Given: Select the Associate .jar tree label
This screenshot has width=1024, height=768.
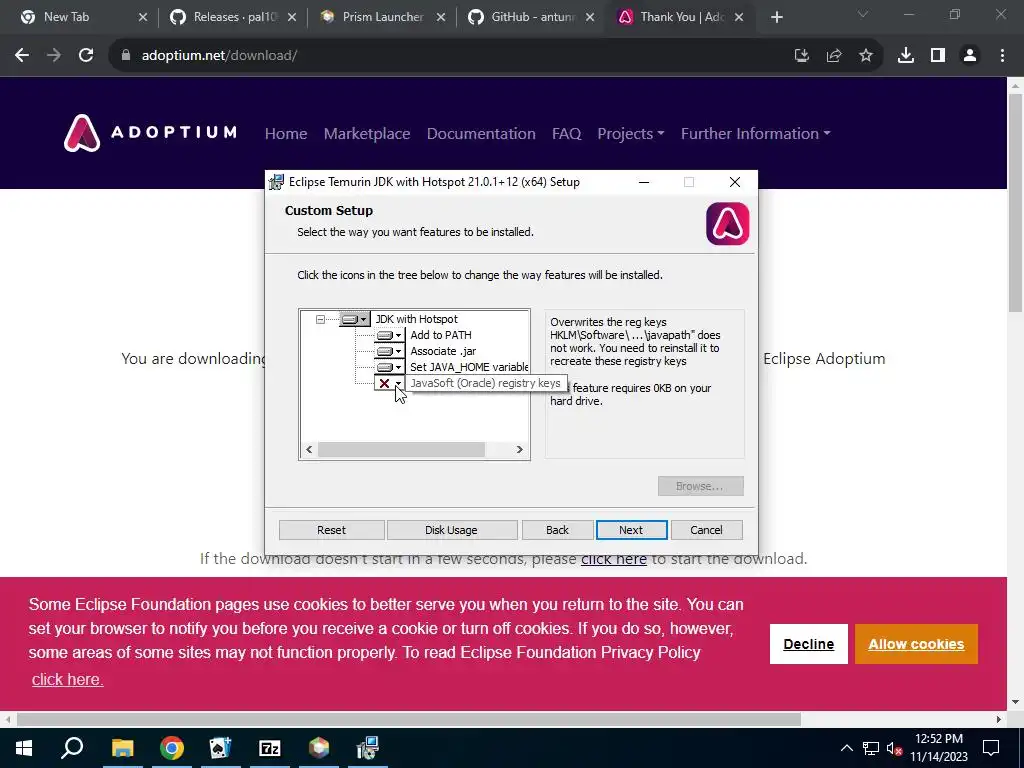Looking at the screenshot, I should click(443, 351).
